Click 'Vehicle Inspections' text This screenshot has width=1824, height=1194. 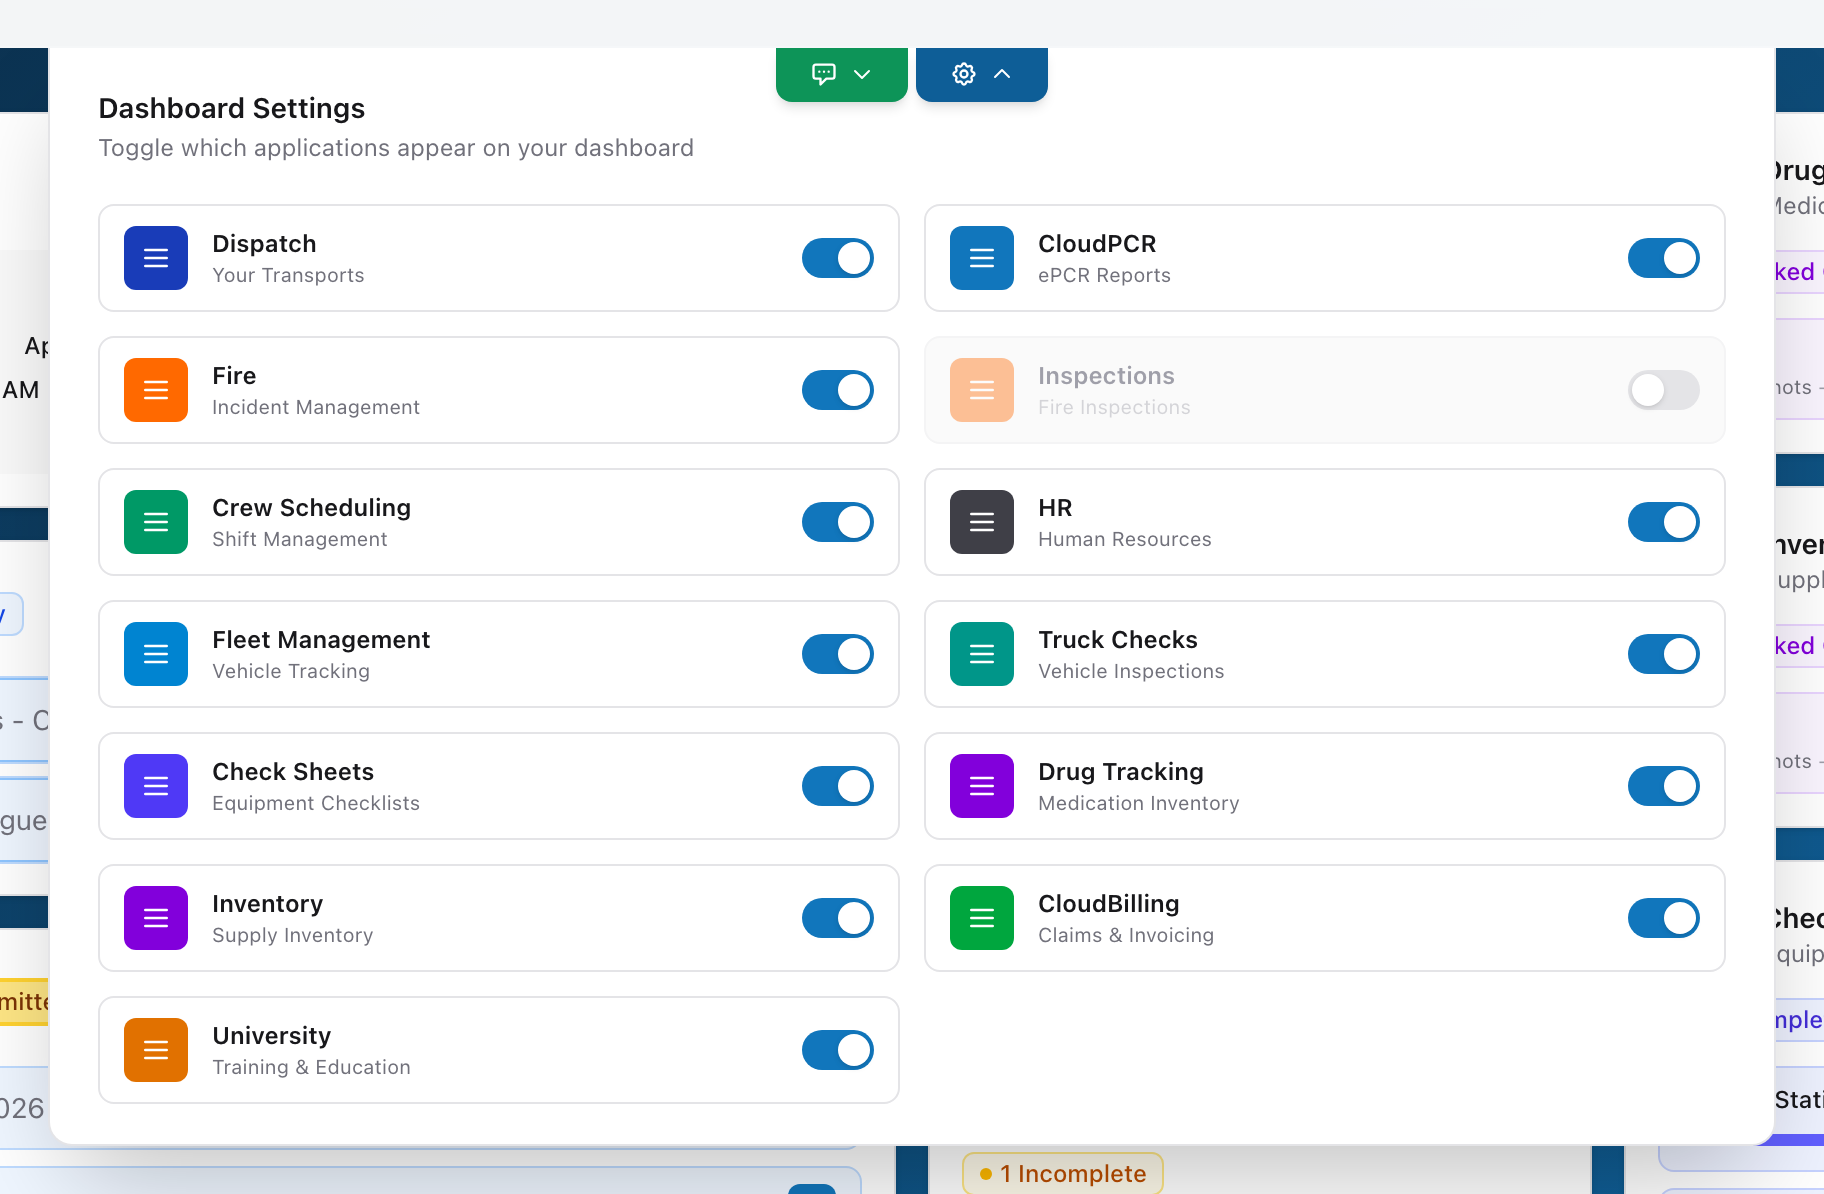click(1131, 671)
